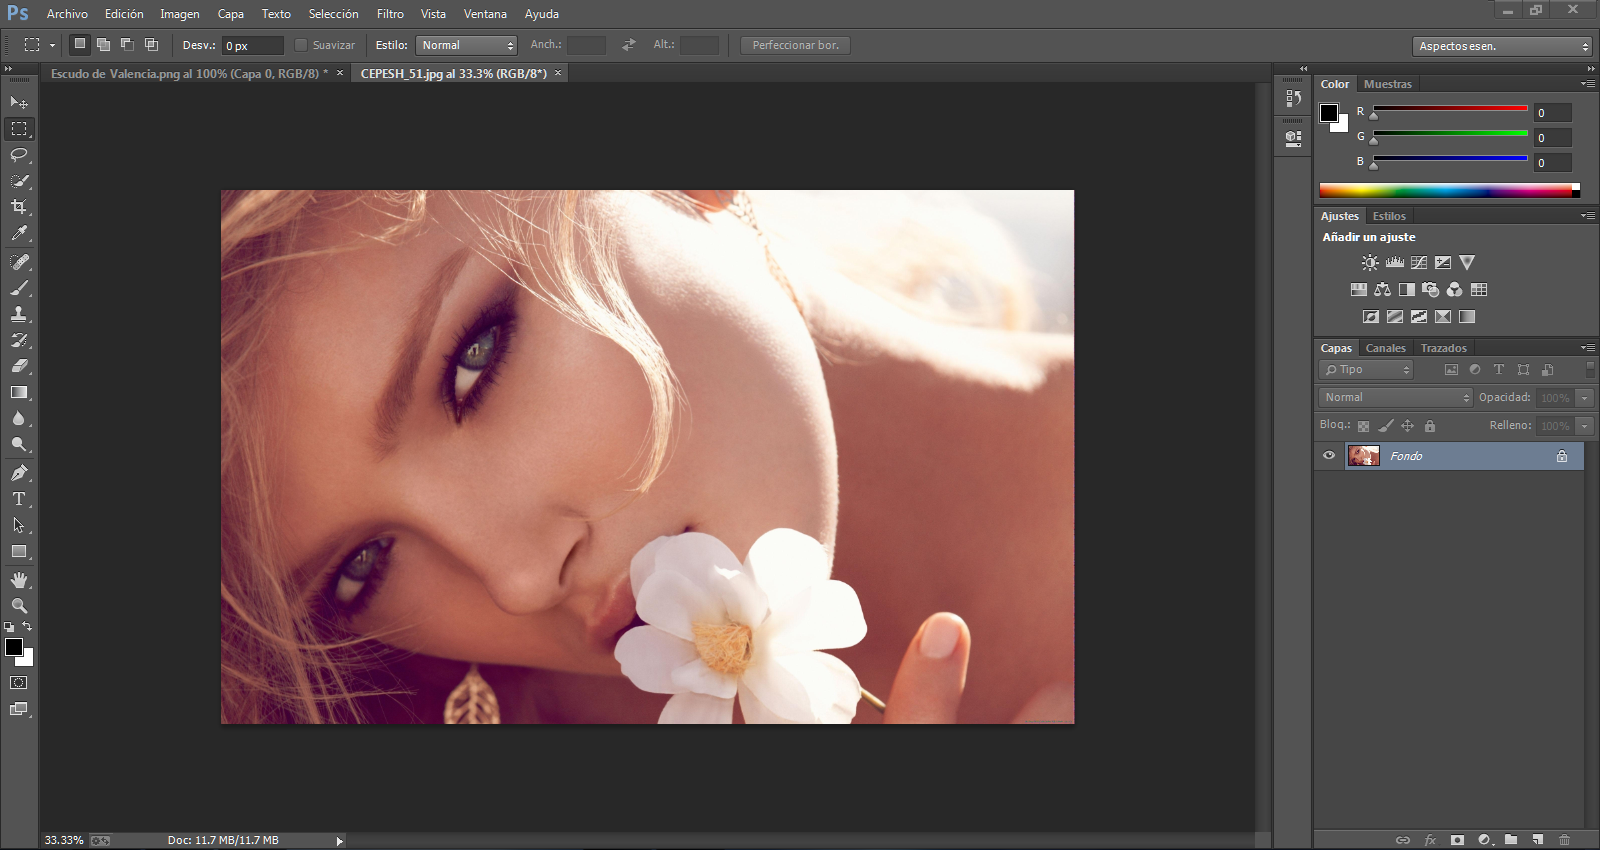The height and width of the screenshot is (850, 1600).
Task: Open the layer blend mode dropdown
Action: 1396,398
